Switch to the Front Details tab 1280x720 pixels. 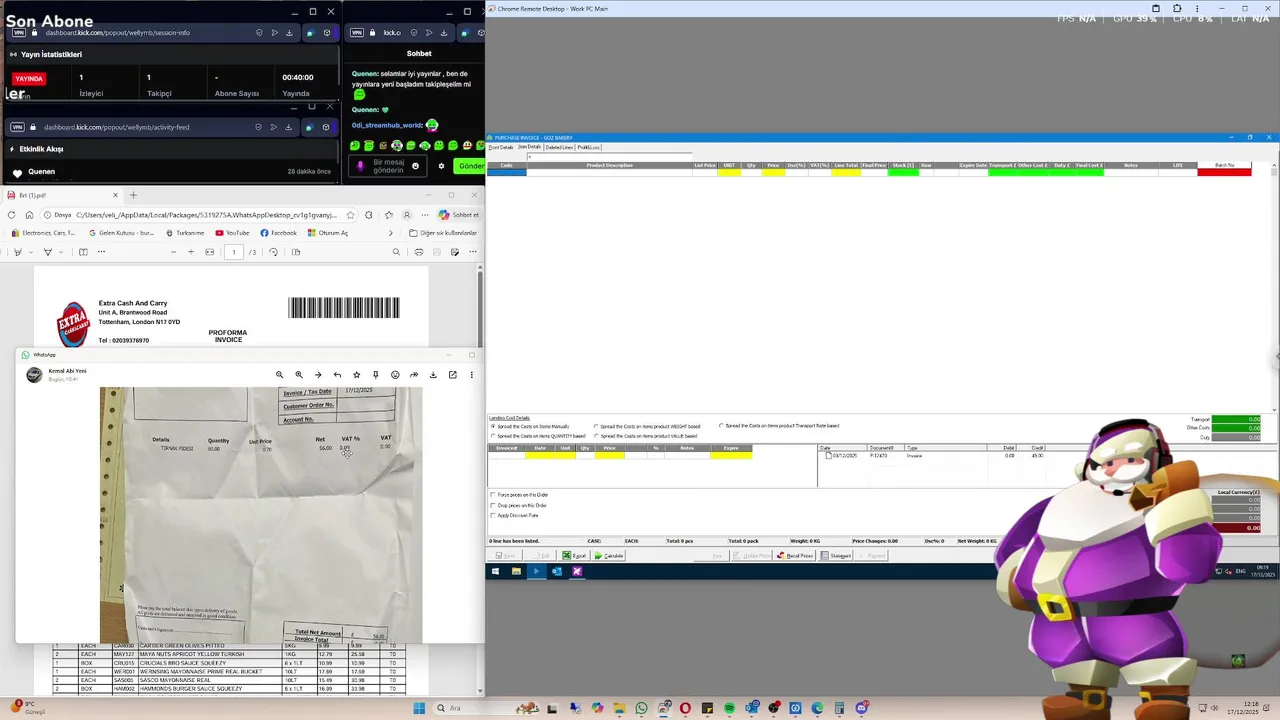(501, 147)
